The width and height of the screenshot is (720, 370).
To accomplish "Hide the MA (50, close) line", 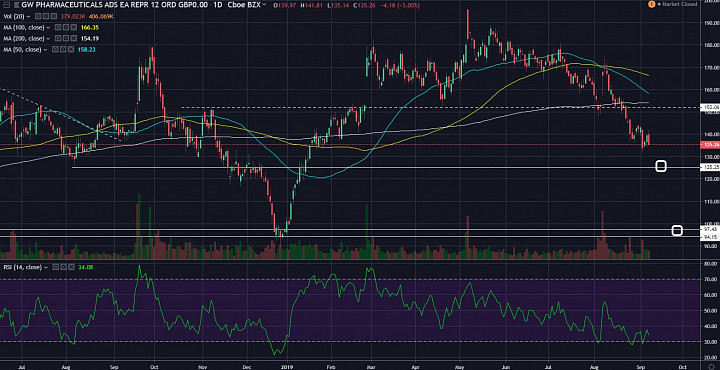I will (x=55, y=49).
